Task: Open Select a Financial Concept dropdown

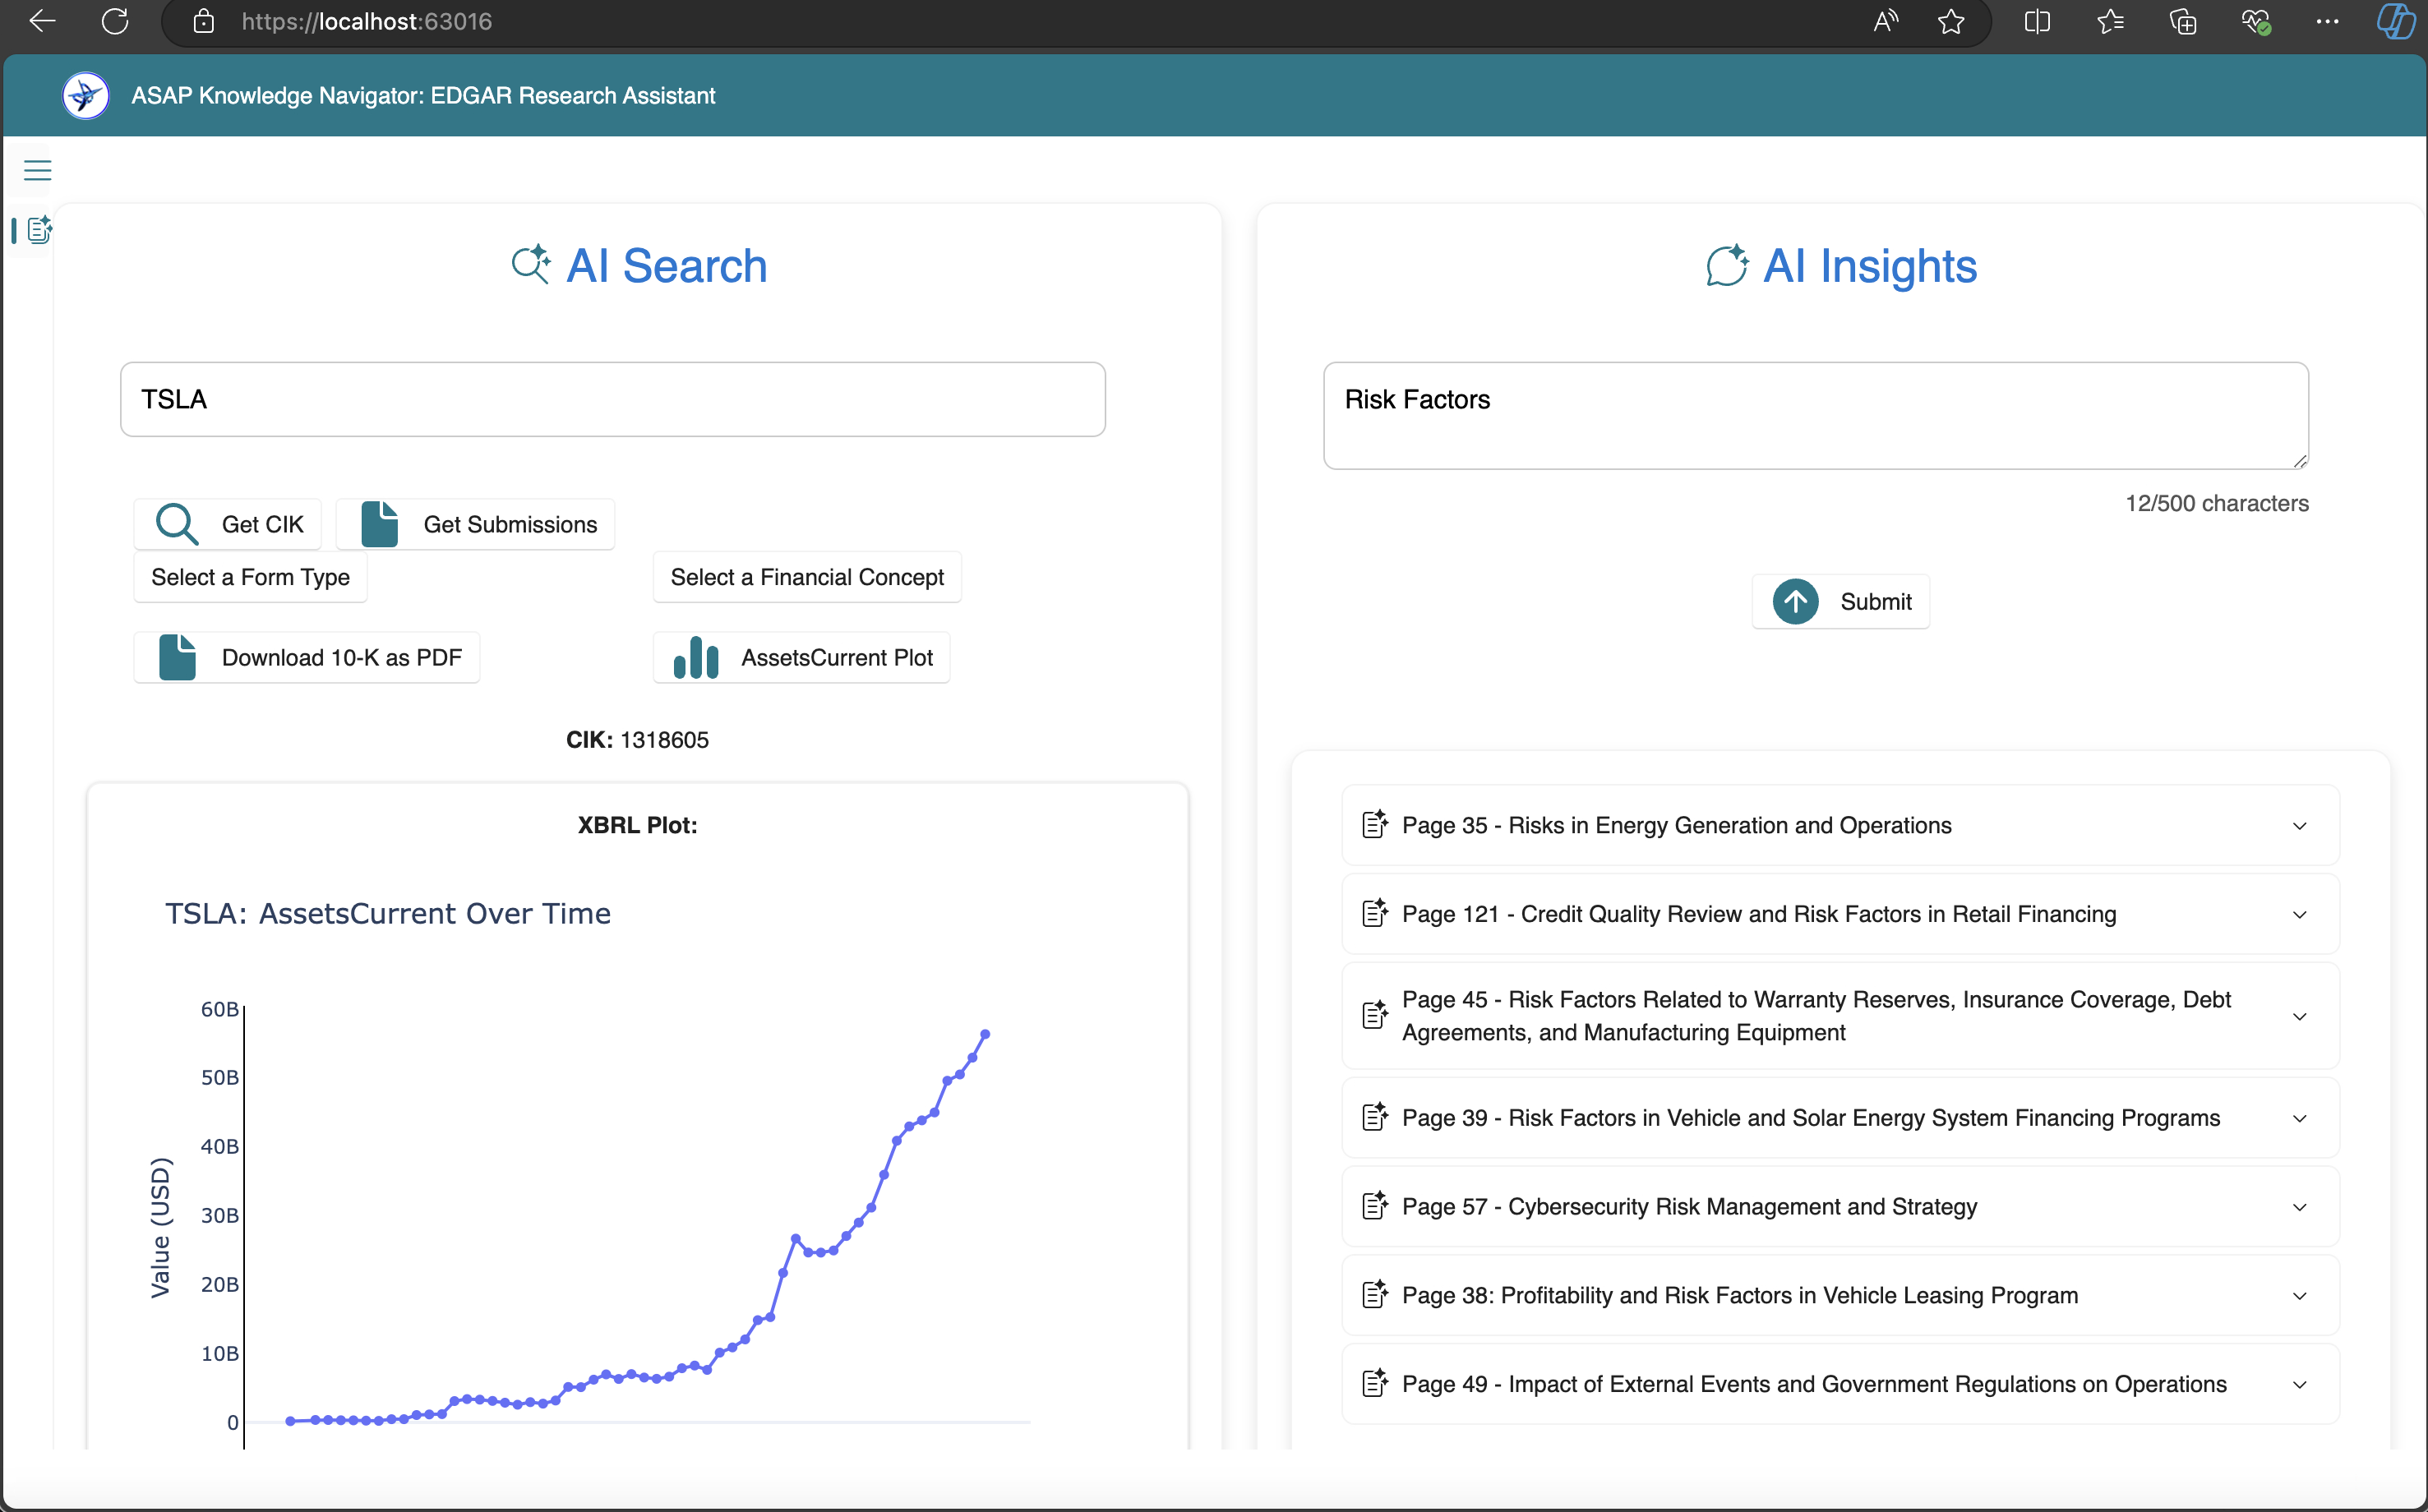Action: coord(806,577)
